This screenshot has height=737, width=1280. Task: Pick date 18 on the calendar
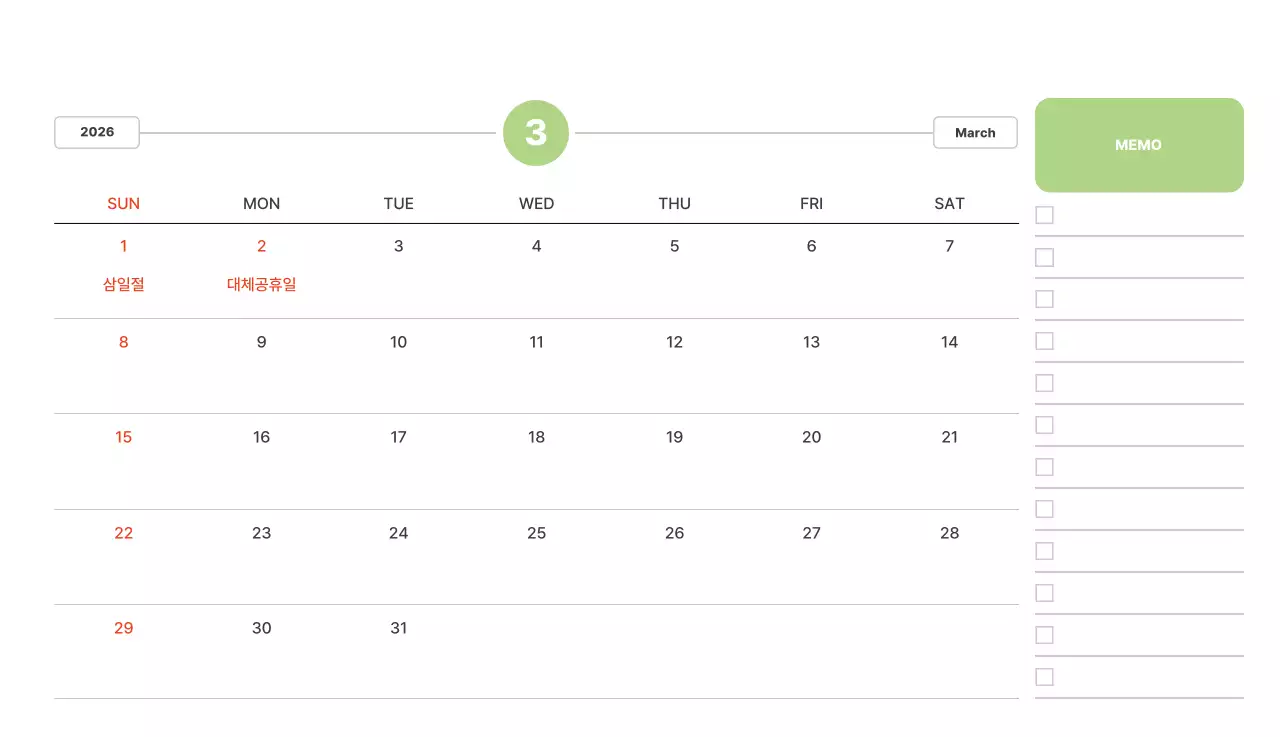click(536, 437)
